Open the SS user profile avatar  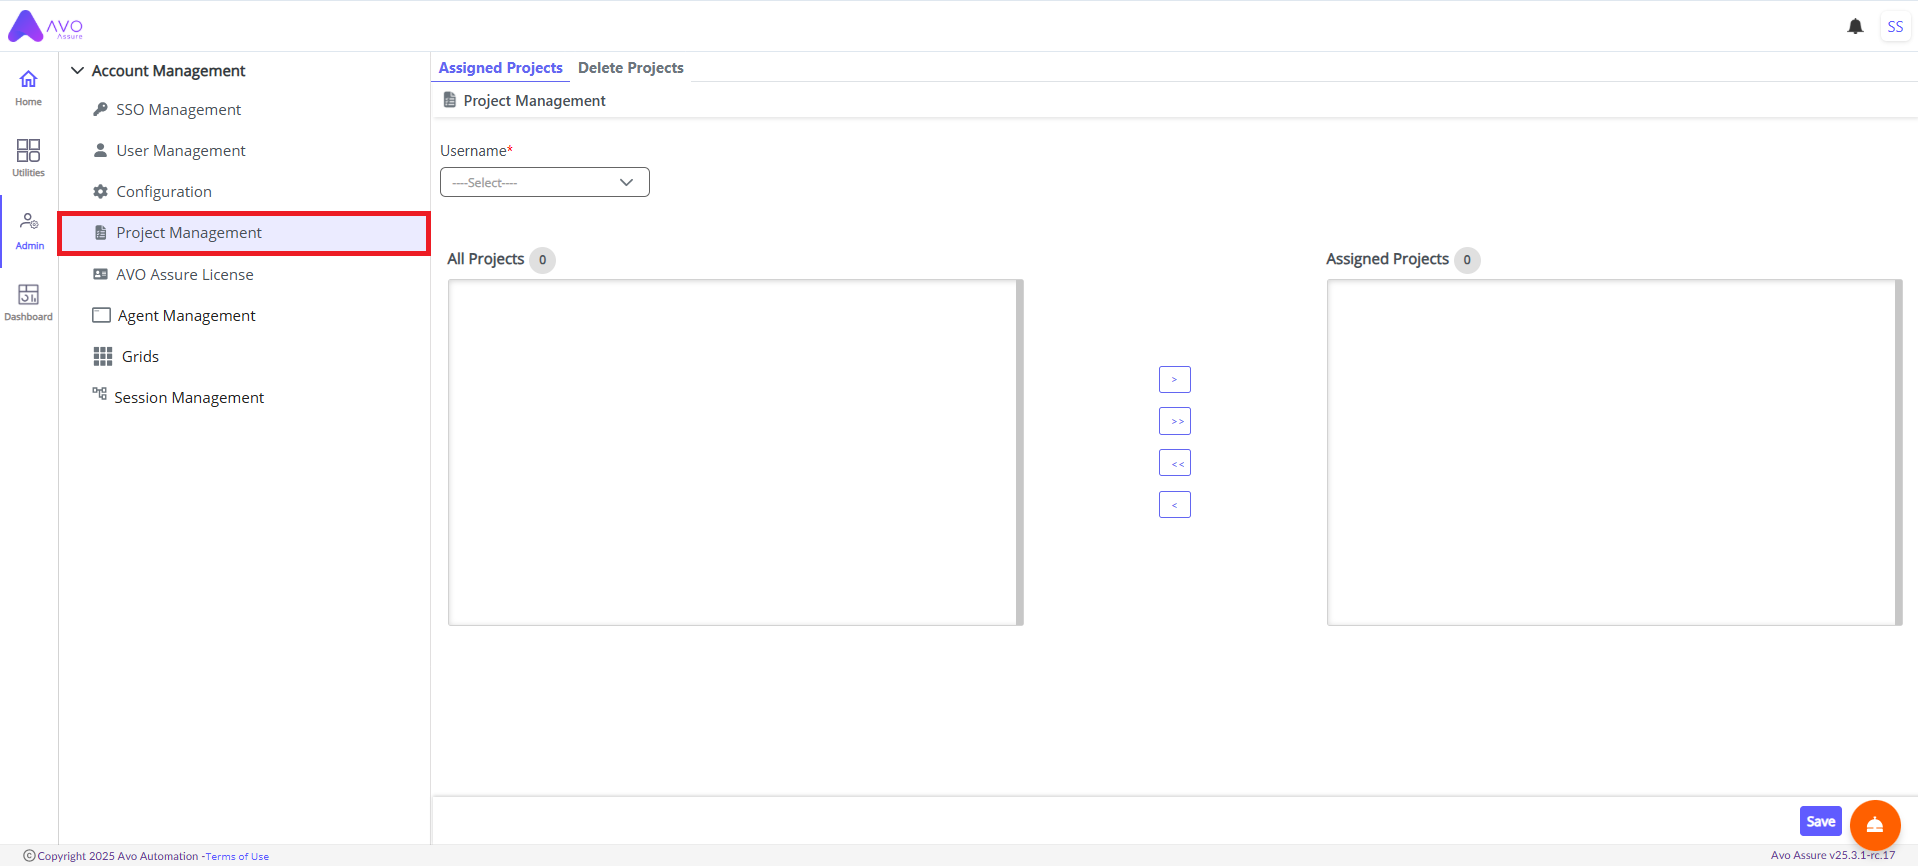coord(1894,27)
